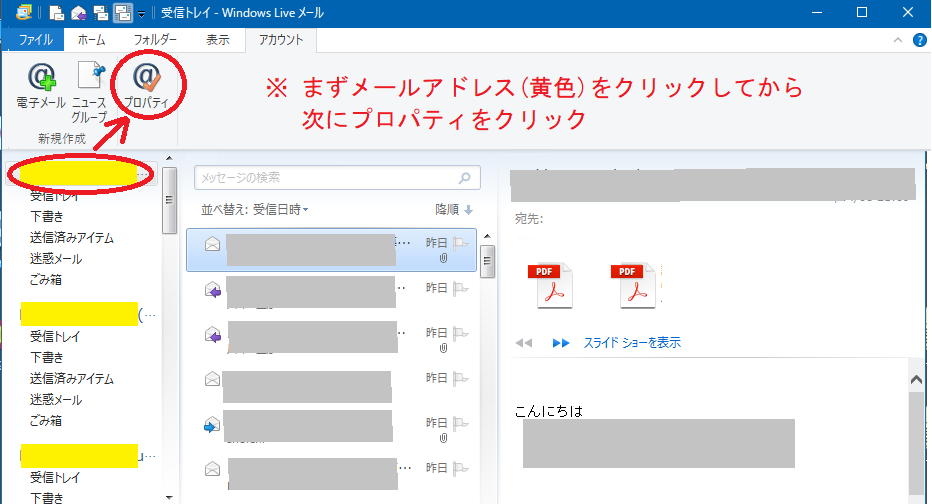The width and height of the screenshot is (932, 504).
Task: Click スライド ショーを表示 link
Action: tap(632, 342)
